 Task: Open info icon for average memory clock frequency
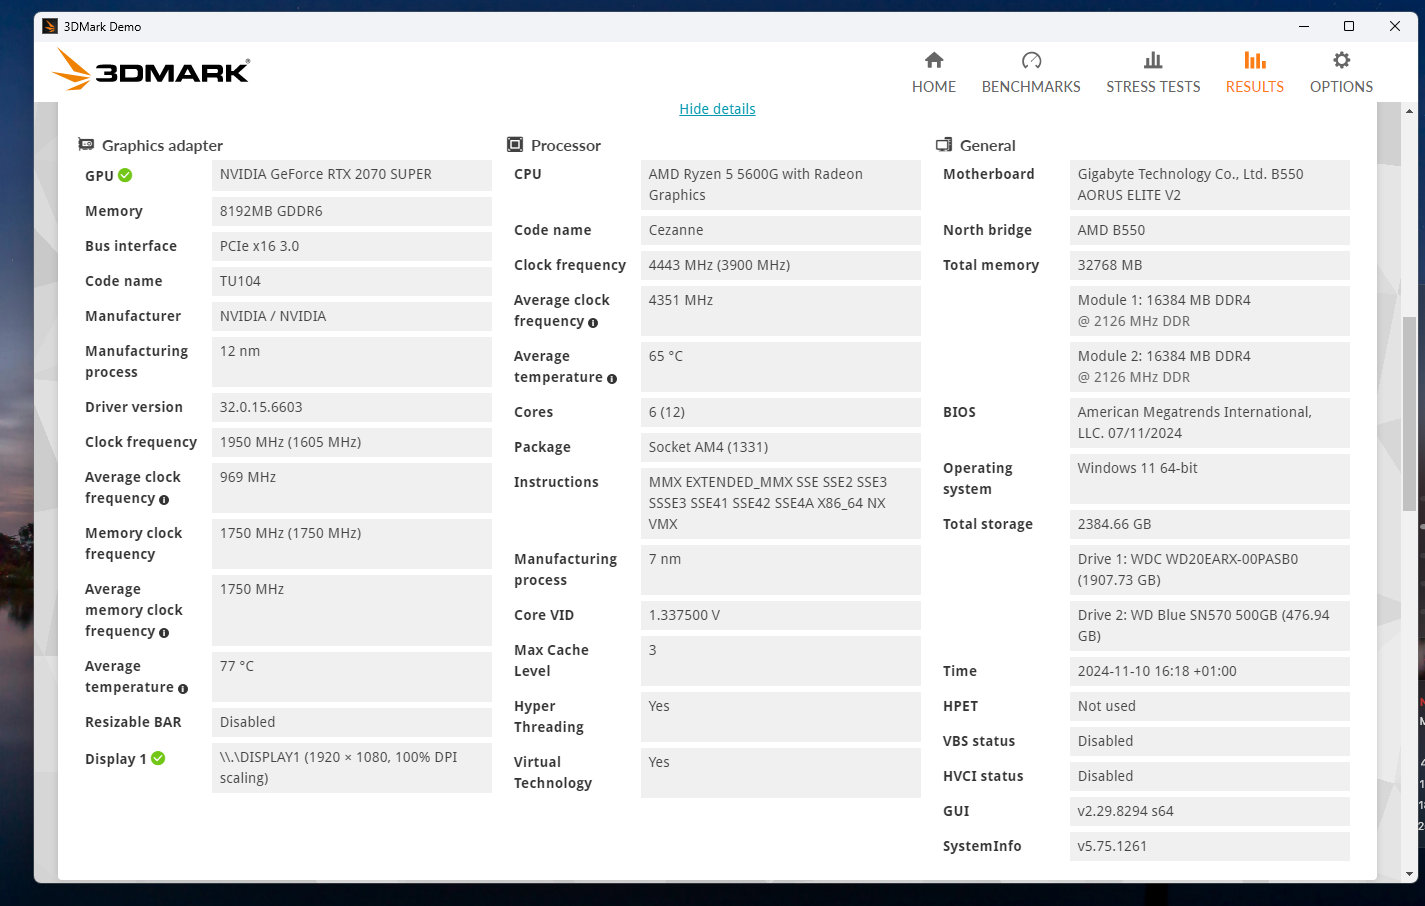(x=164, y=632)
